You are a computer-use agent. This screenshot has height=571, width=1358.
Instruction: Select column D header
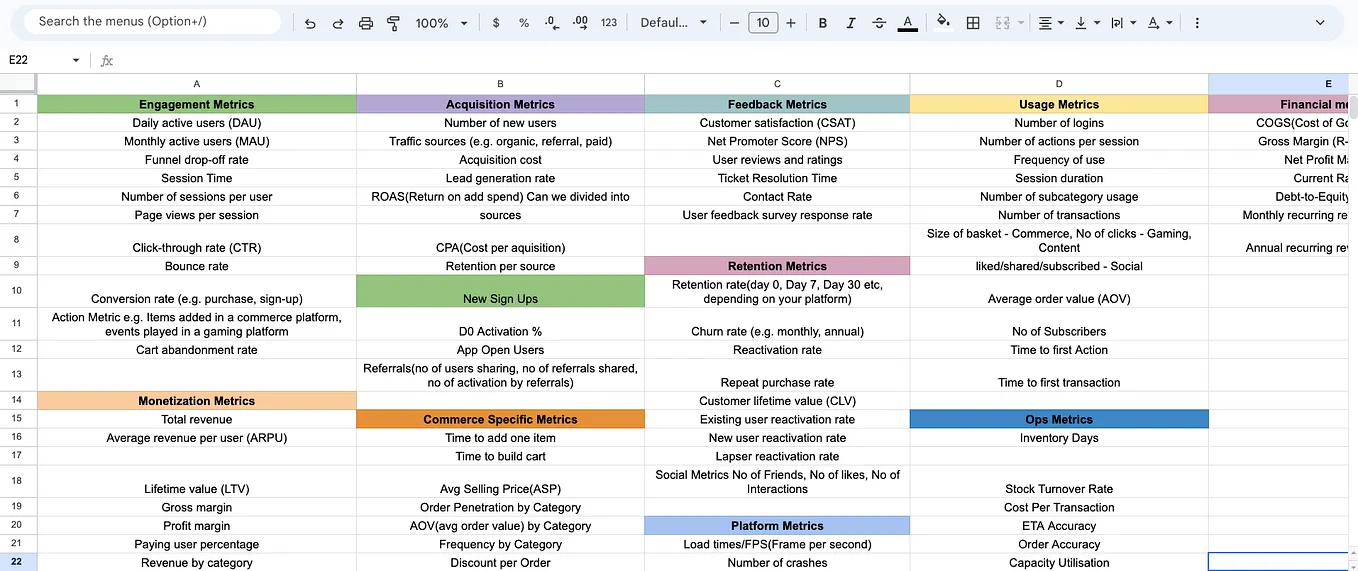pyautogui.click(x=1059, y=84)
